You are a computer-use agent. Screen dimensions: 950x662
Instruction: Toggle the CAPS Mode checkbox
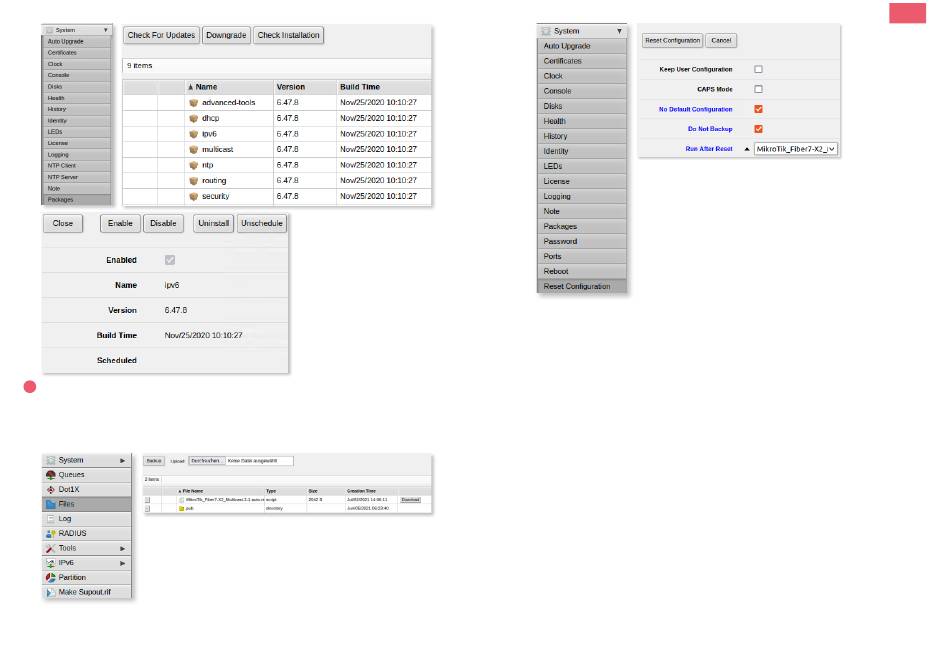click(758, 89)
